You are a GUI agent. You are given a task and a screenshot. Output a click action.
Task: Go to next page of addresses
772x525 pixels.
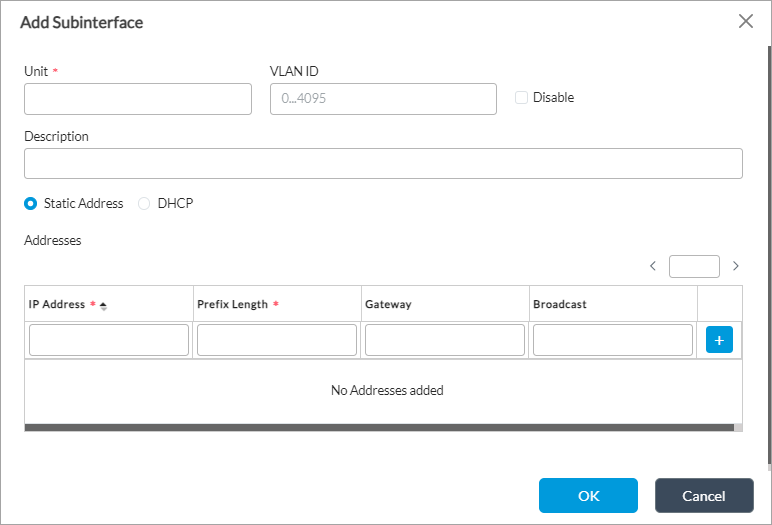[736, 266]
